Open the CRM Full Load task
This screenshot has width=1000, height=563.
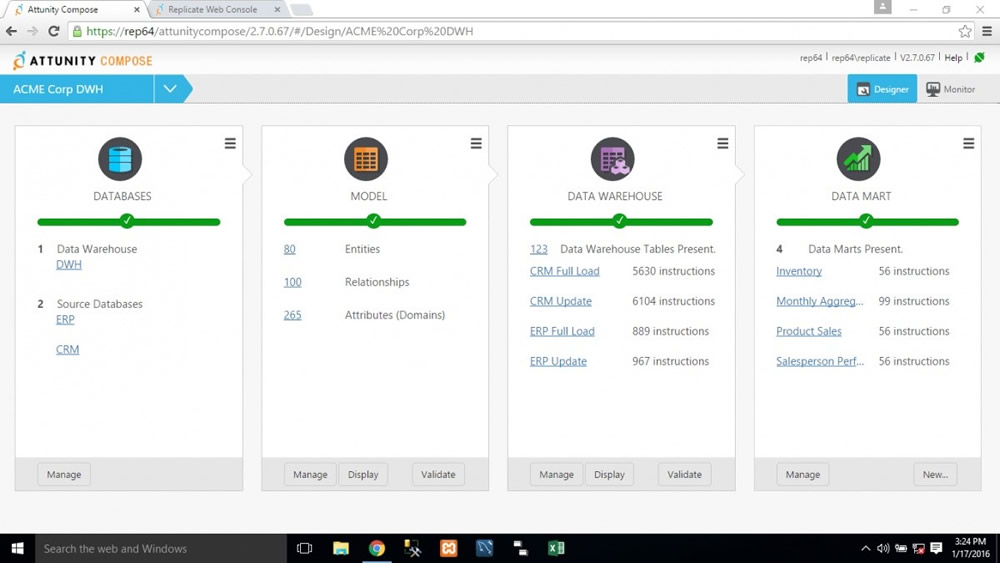pyautogui.click(x=564, y=271)
